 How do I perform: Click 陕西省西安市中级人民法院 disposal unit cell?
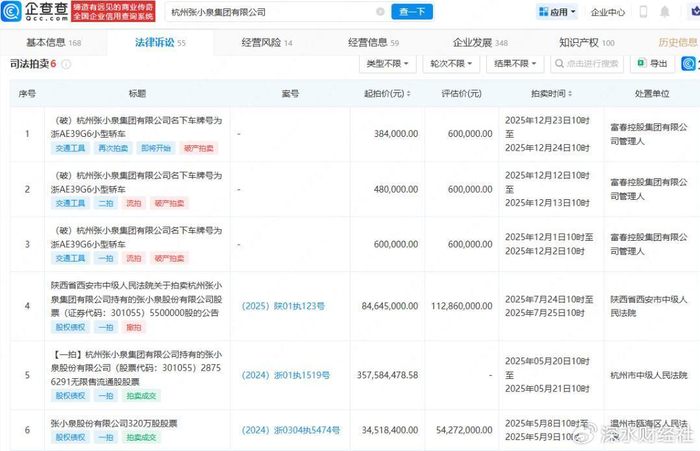click(649, 306)
